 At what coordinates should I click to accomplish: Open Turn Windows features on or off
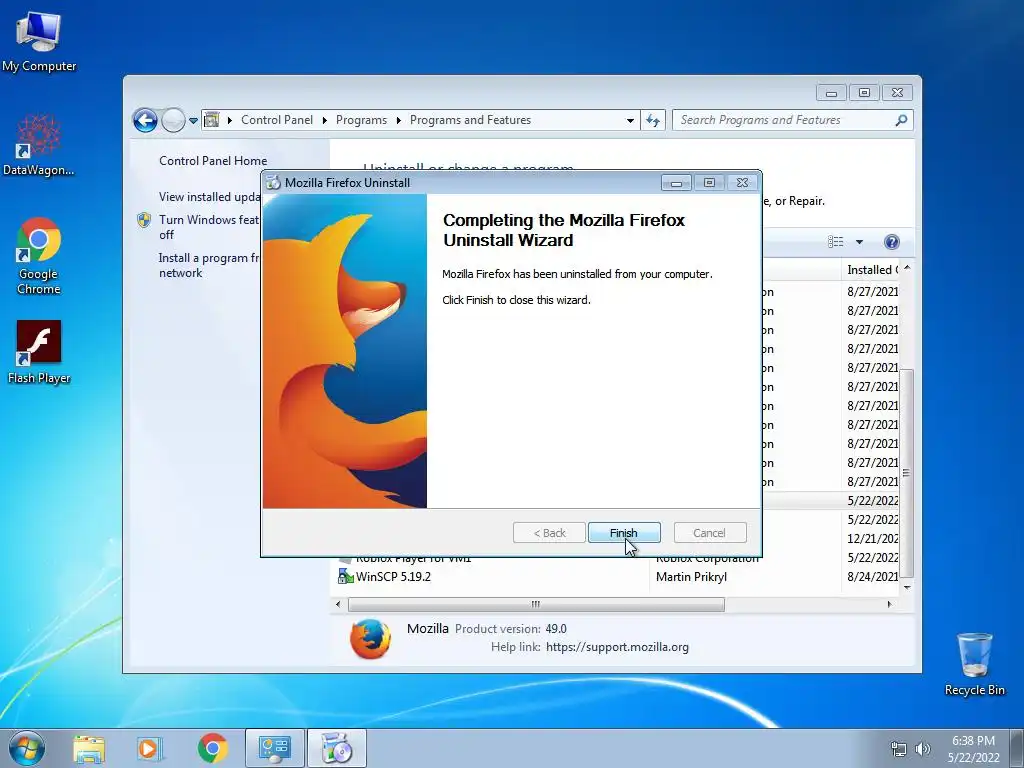pos(209,227)
